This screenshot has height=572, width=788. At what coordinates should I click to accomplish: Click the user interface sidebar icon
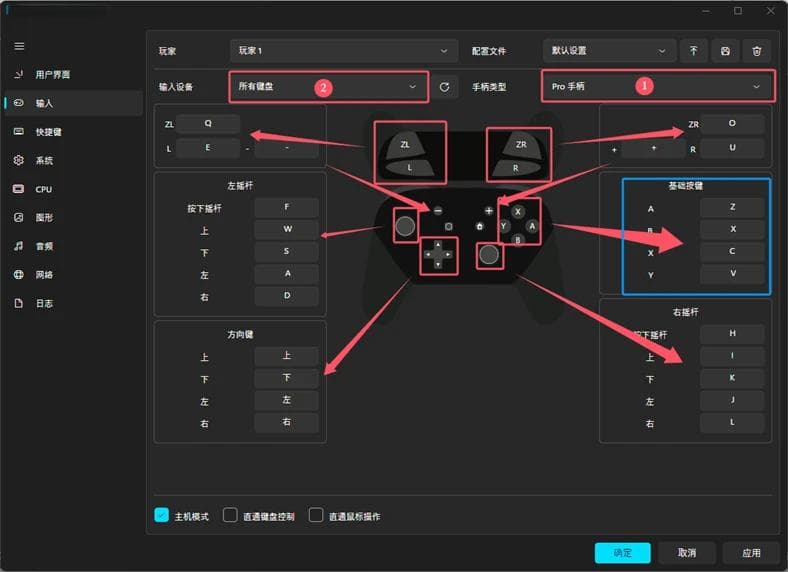pyautogui.click(x=19, y=74)
